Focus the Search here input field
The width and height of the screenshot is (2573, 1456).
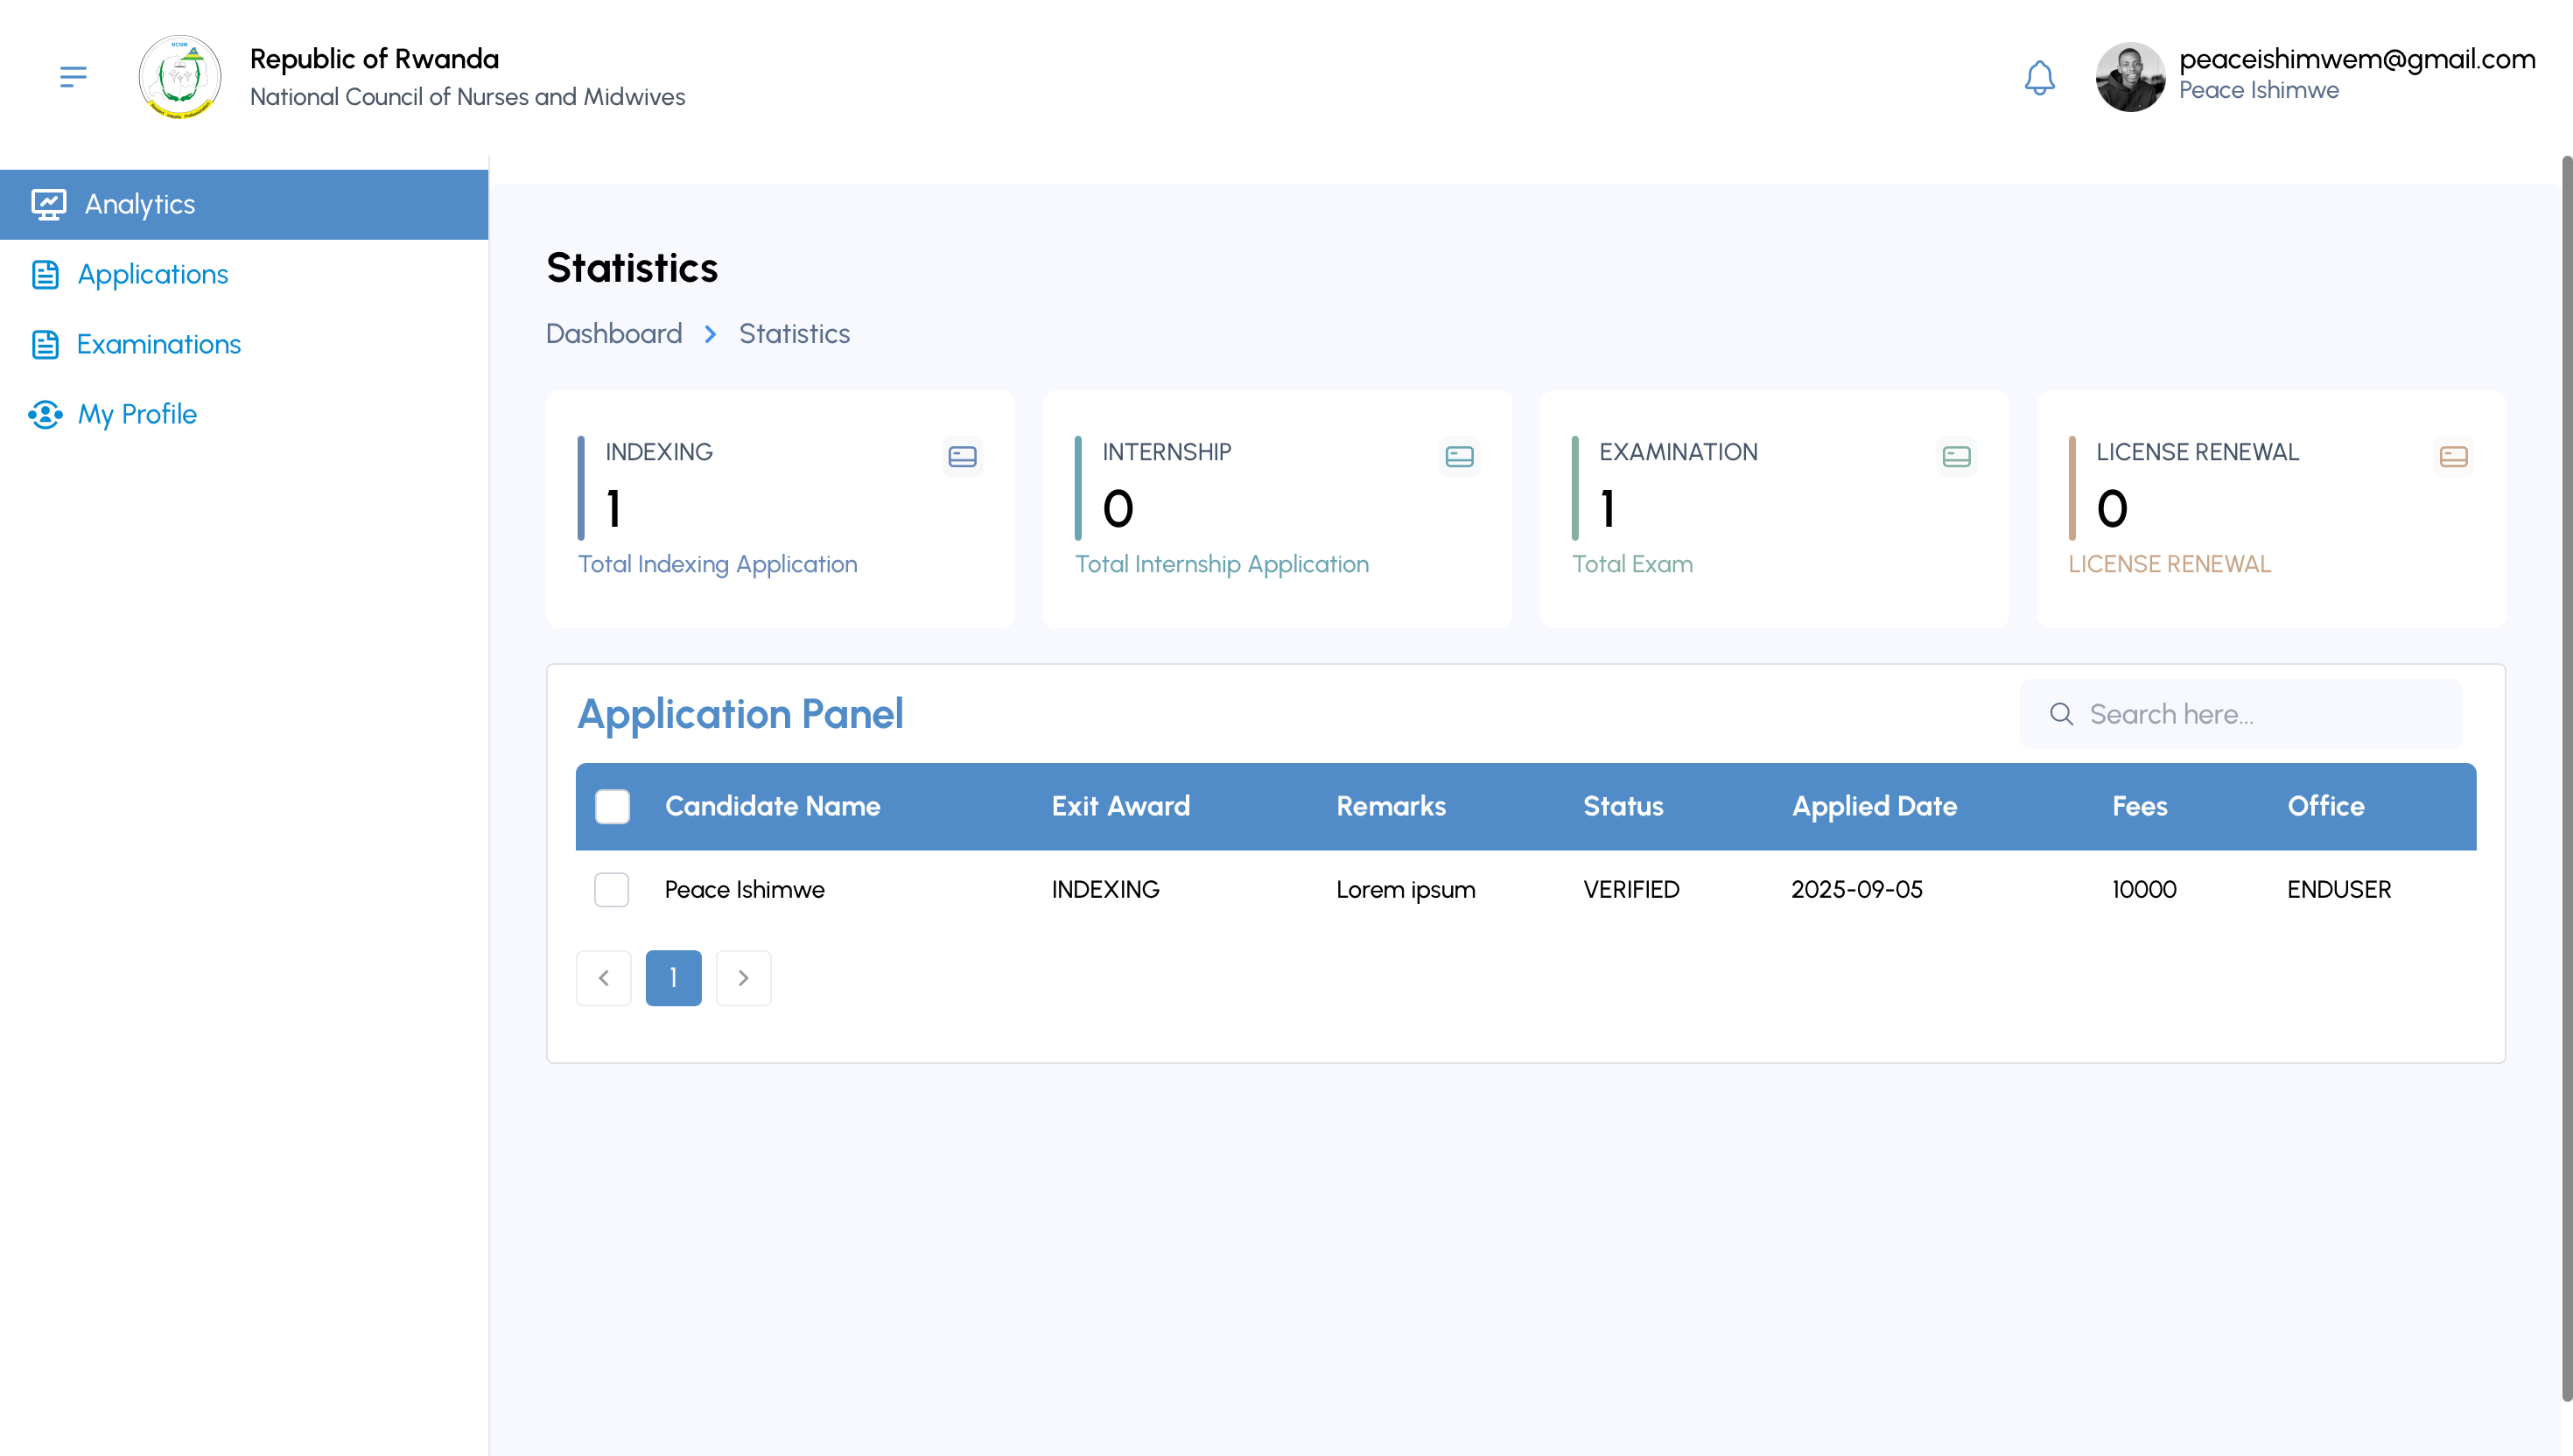[x=2240, y=714]
